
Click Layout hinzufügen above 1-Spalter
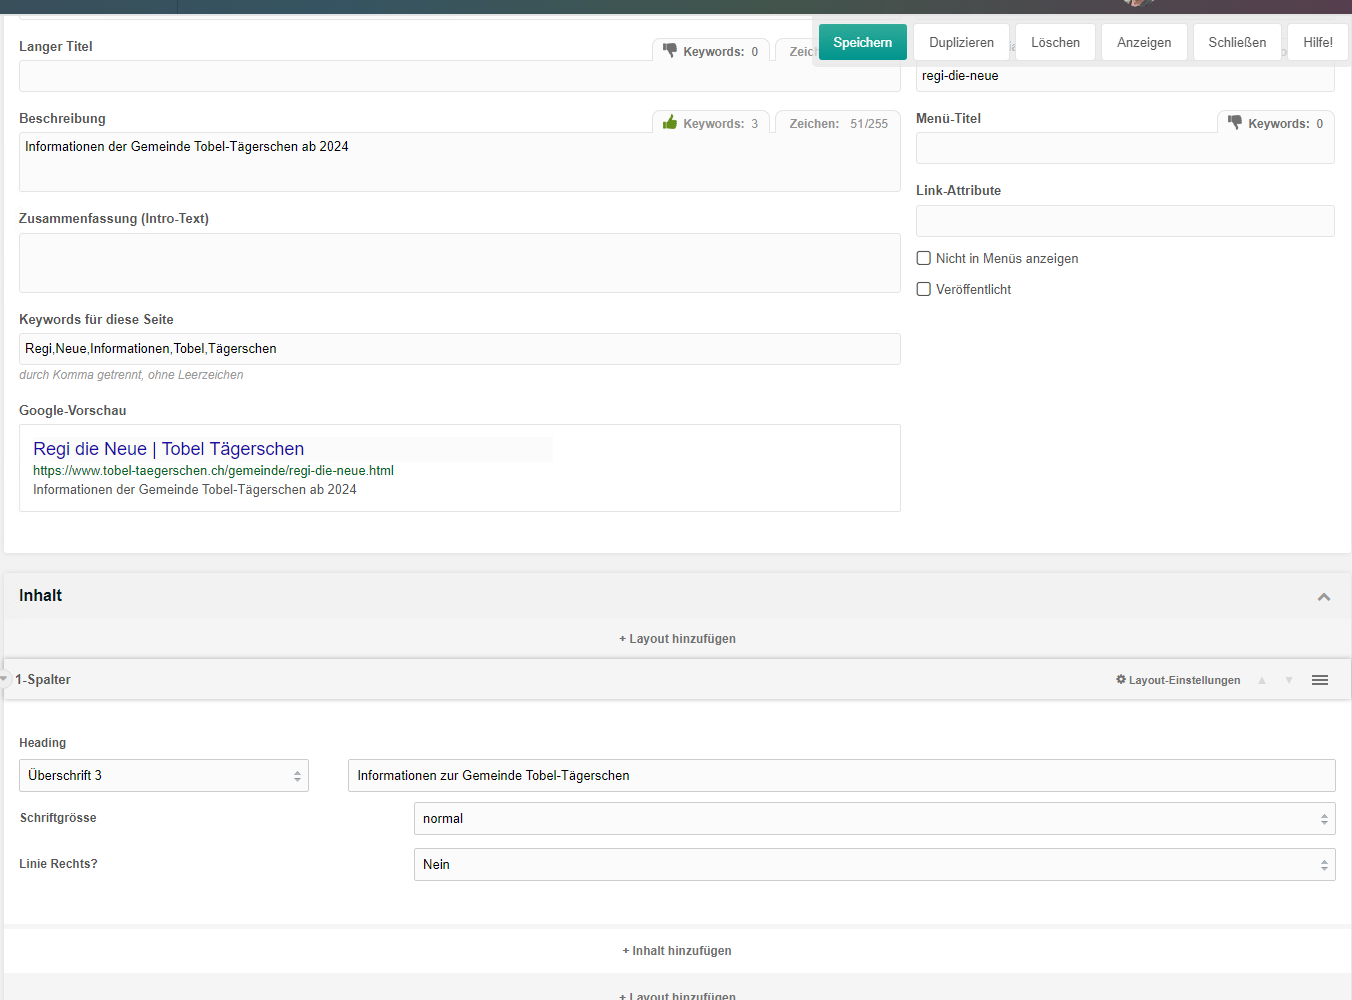coord(677,639)
